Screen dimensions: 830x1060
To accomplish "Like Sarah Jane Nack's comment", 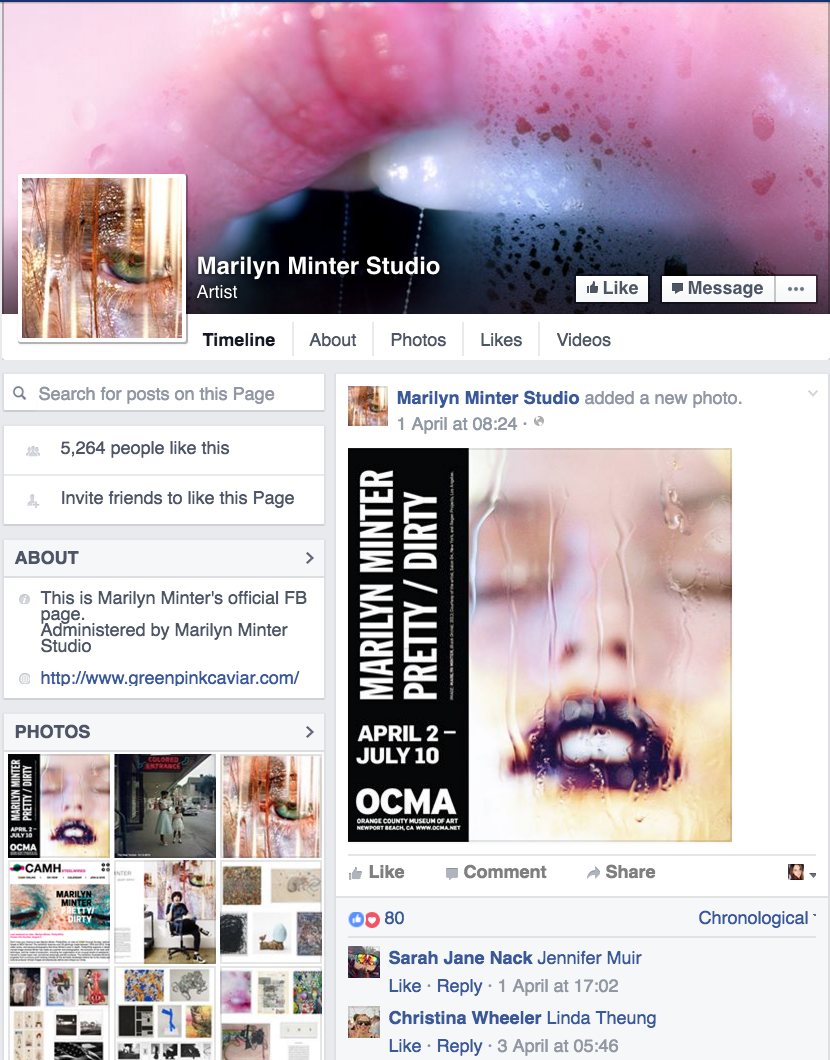I will pyautogui.click(x=405, y=986).
